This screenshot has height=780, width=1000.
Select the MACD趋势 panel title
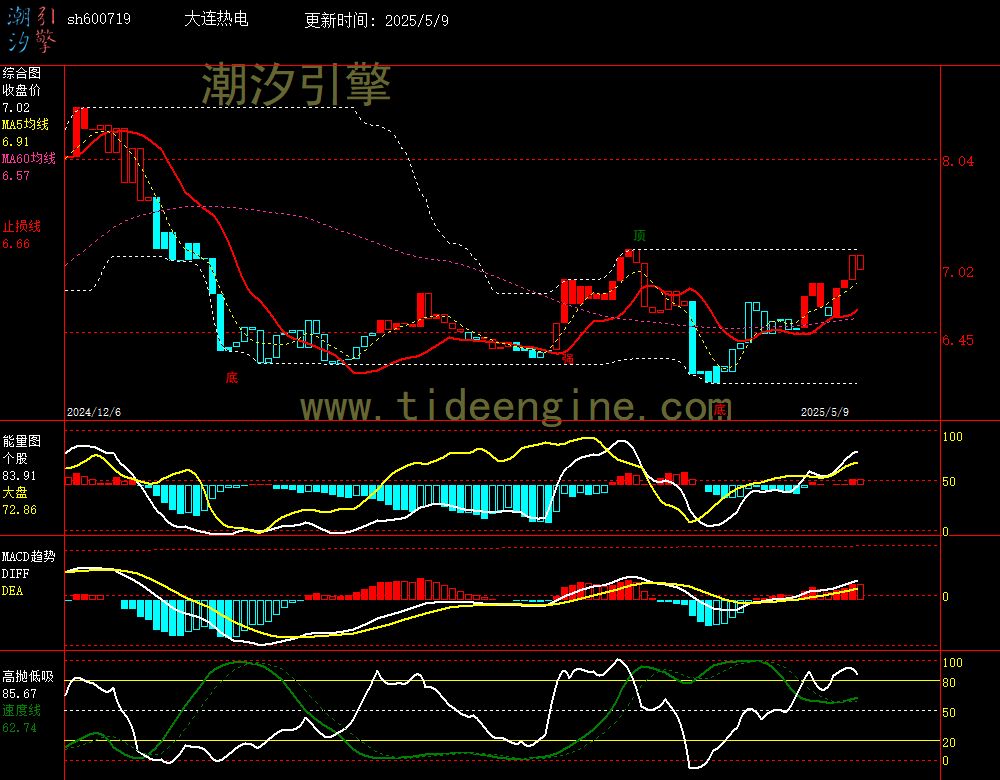pos(29,556)
